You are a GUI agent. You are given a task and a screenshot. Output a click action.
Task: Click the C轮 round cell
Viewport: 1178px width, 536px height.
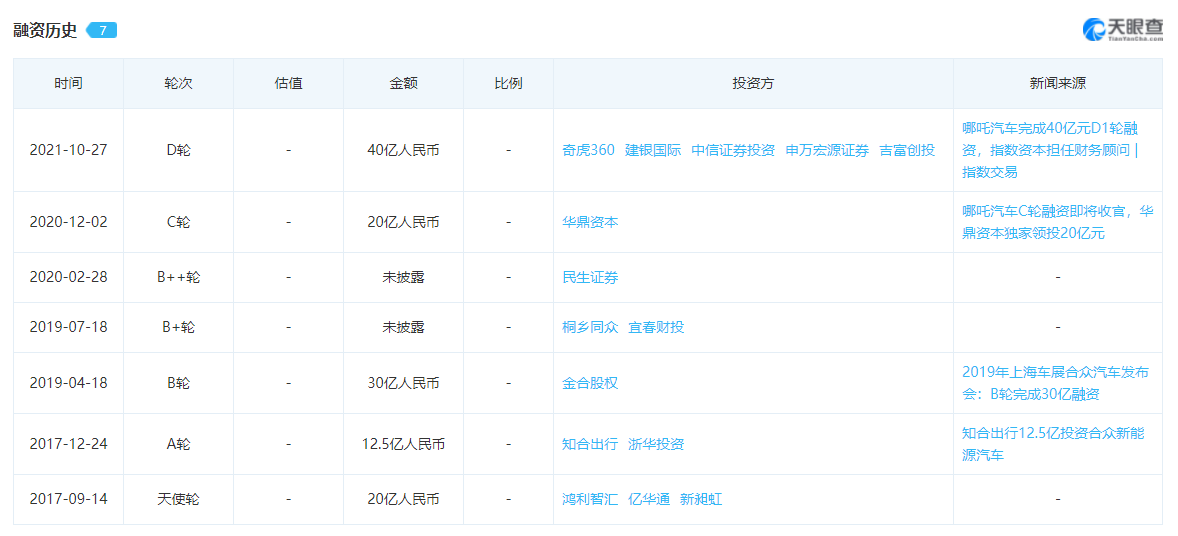click(x=178, y=222)
